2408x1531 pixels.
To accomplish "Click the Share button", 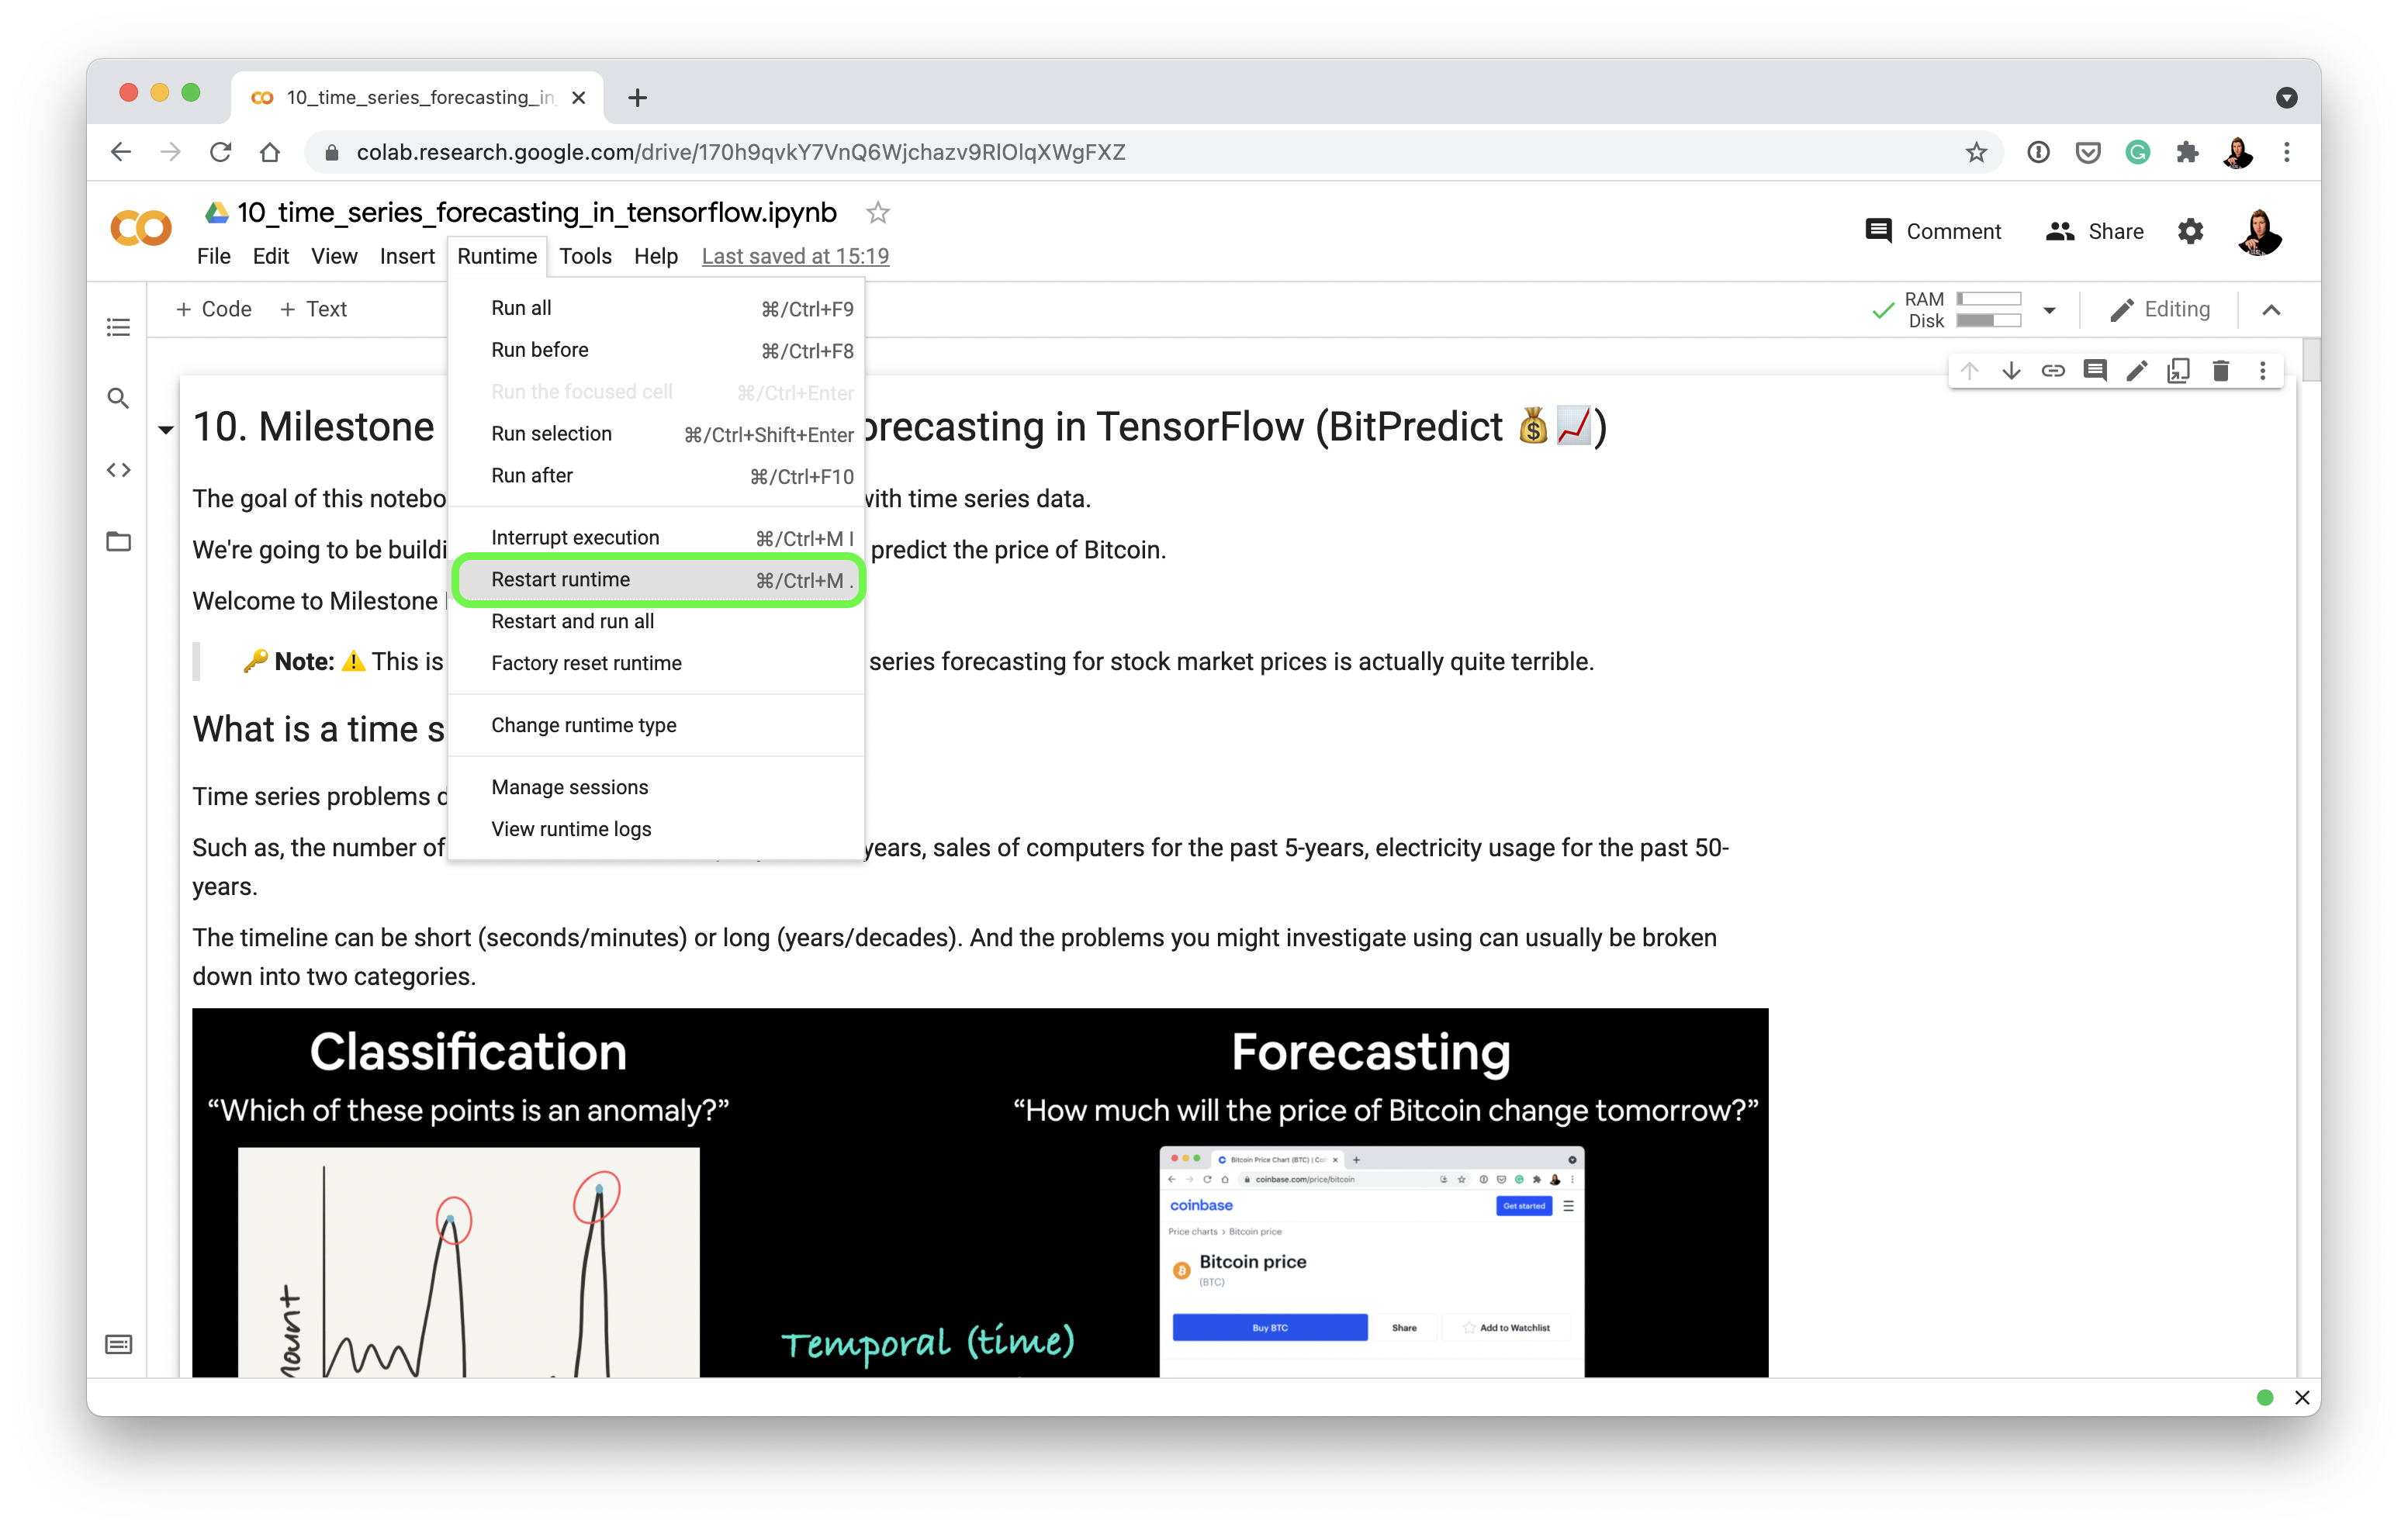I will tap(2094, 231).
